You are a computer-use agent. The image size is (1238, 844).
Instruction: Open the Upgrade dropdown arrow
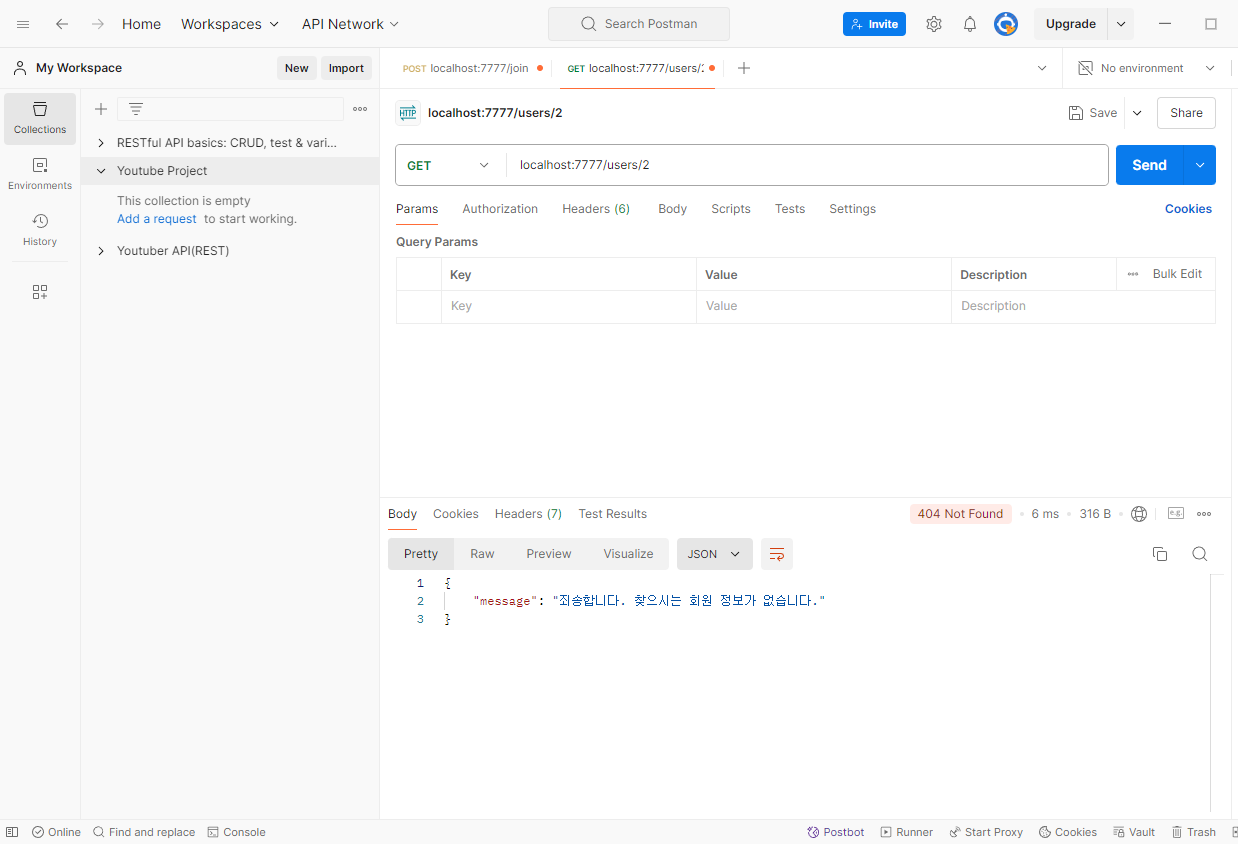point(1121,24)
